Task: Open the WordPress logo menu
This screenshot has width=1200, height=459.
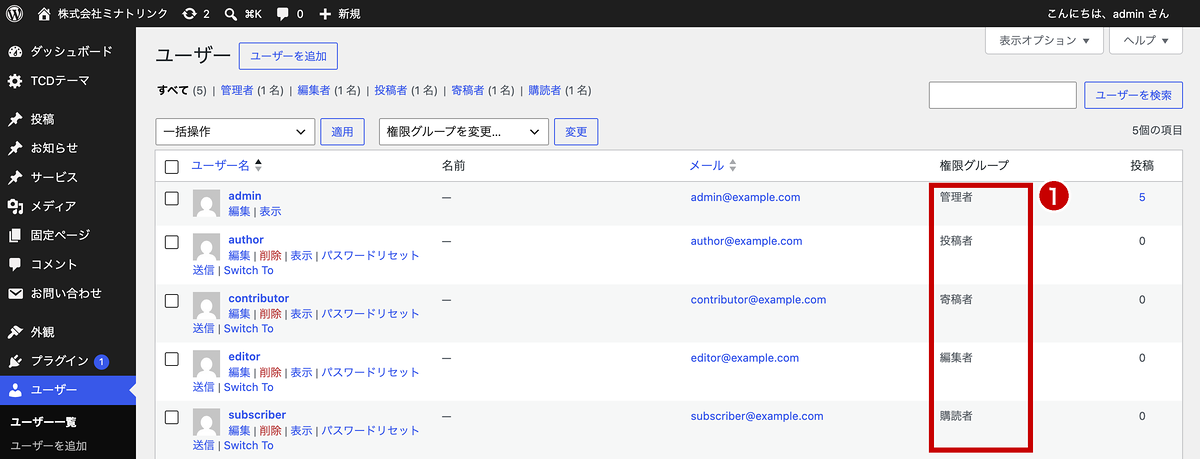Action: 15,14
